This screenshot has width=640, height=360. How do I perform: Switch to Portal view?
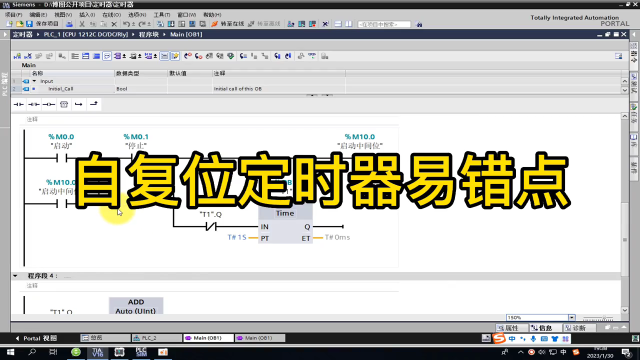point(36,338)
